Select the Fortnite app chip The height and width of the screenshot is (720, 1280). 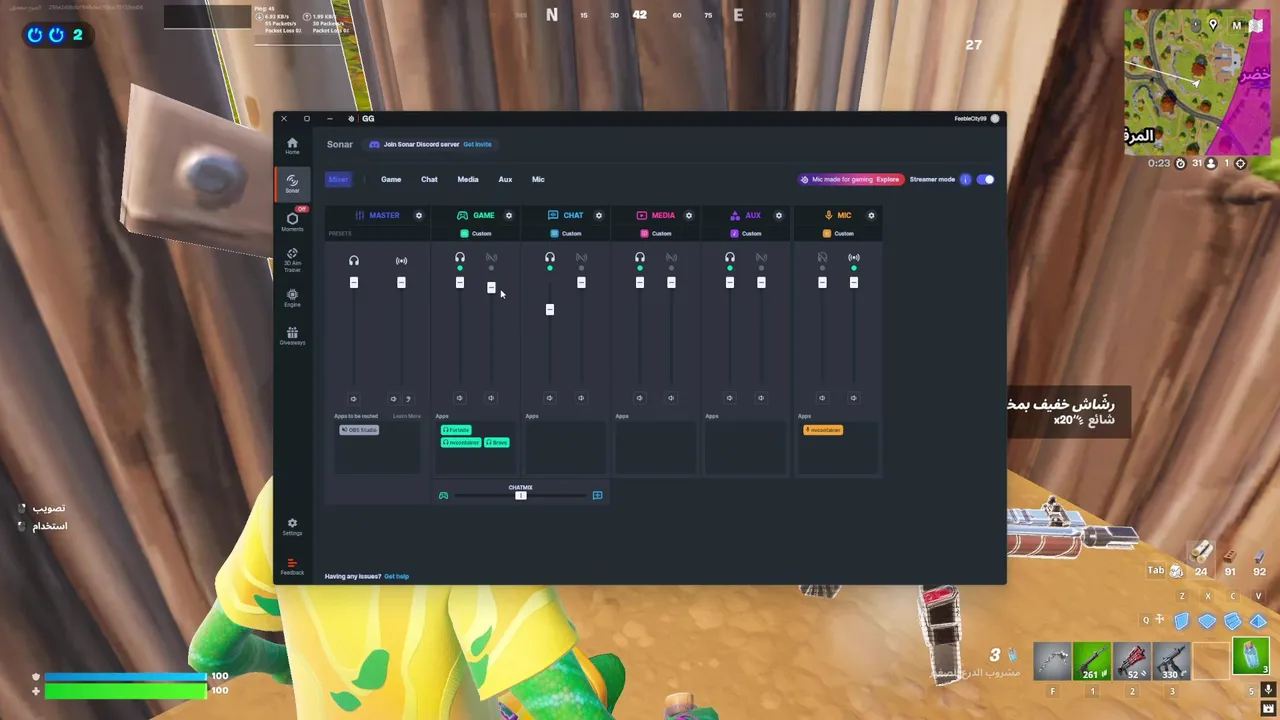point(456,430)
